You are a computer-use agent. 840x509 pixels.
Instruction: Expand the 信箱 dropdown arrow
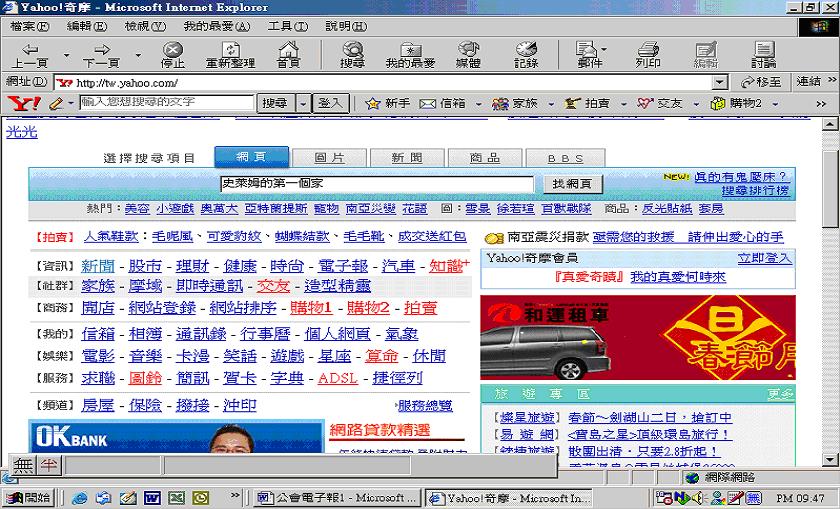pos(478,103)
